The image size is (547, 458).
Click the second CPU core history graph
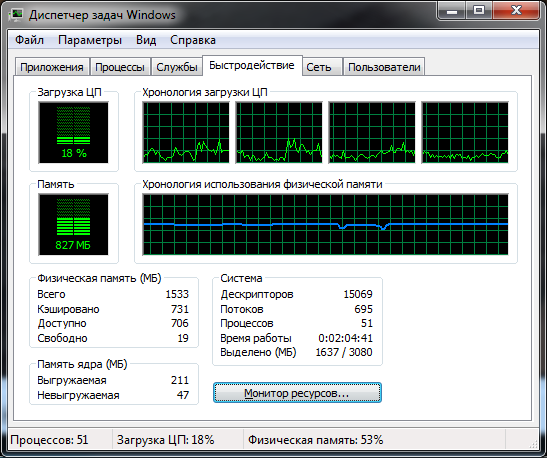tap(279, 133)
